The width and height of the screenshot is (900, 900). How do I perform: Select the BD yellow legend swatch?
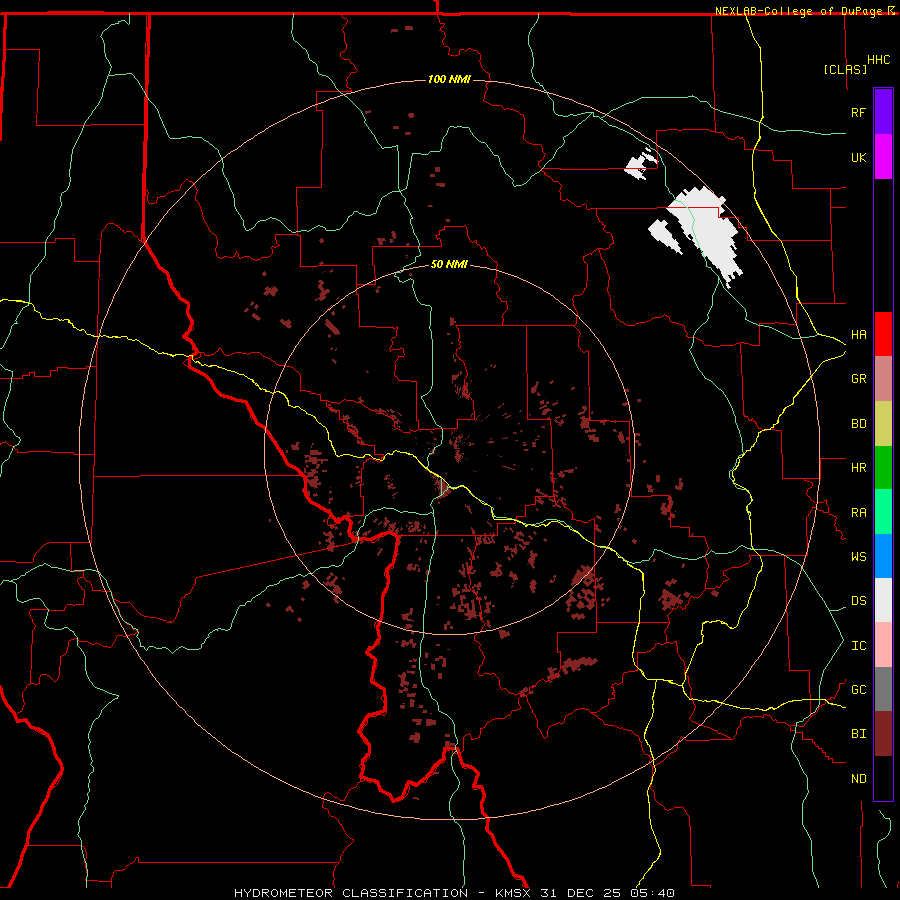883,424
